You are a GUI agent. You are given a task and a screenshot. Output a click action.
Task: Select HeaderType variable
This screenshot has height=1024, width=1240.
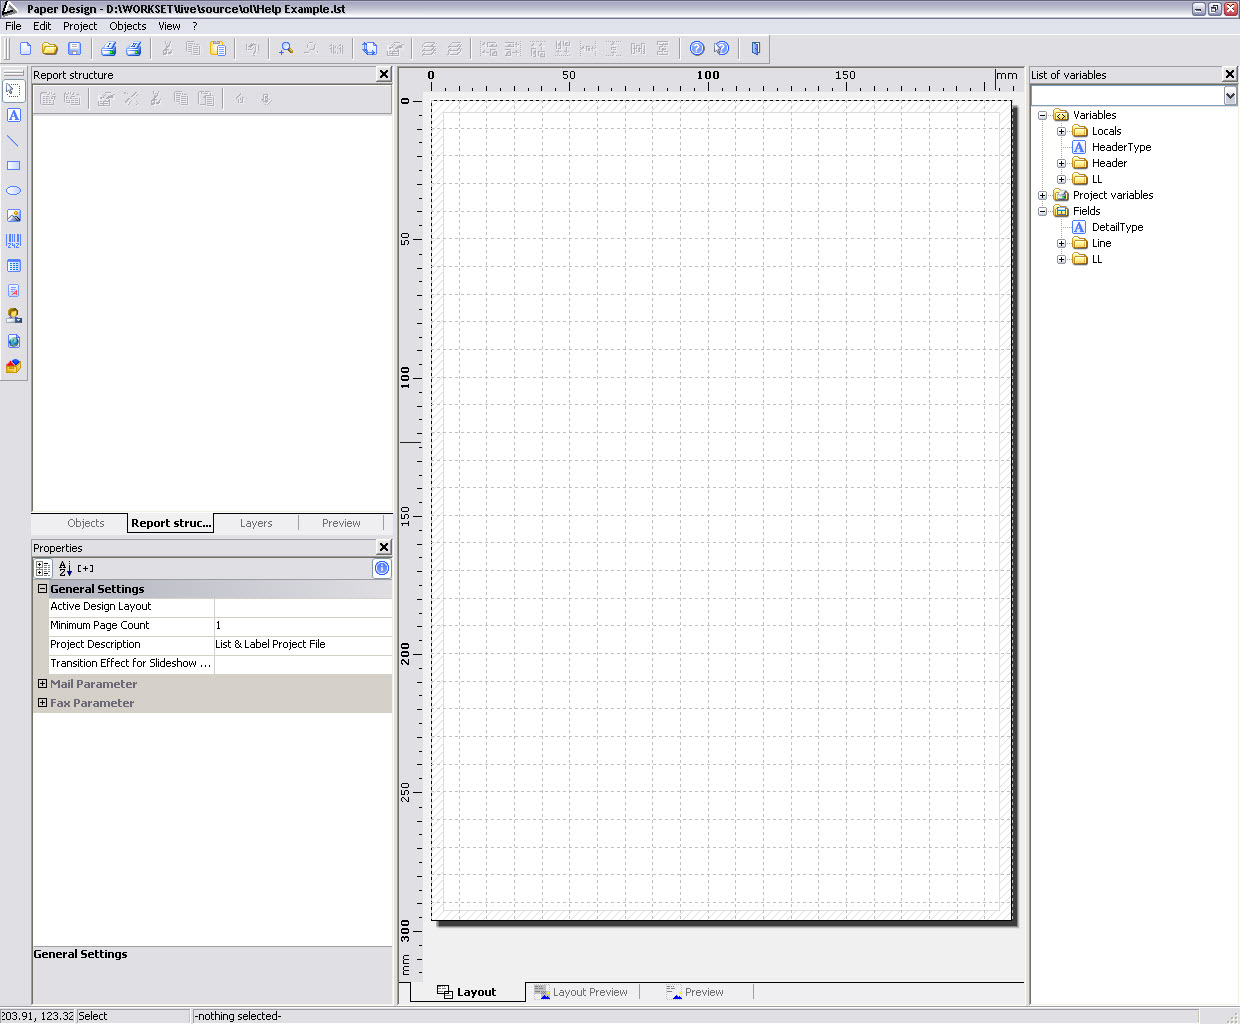tap(1121, 147)
